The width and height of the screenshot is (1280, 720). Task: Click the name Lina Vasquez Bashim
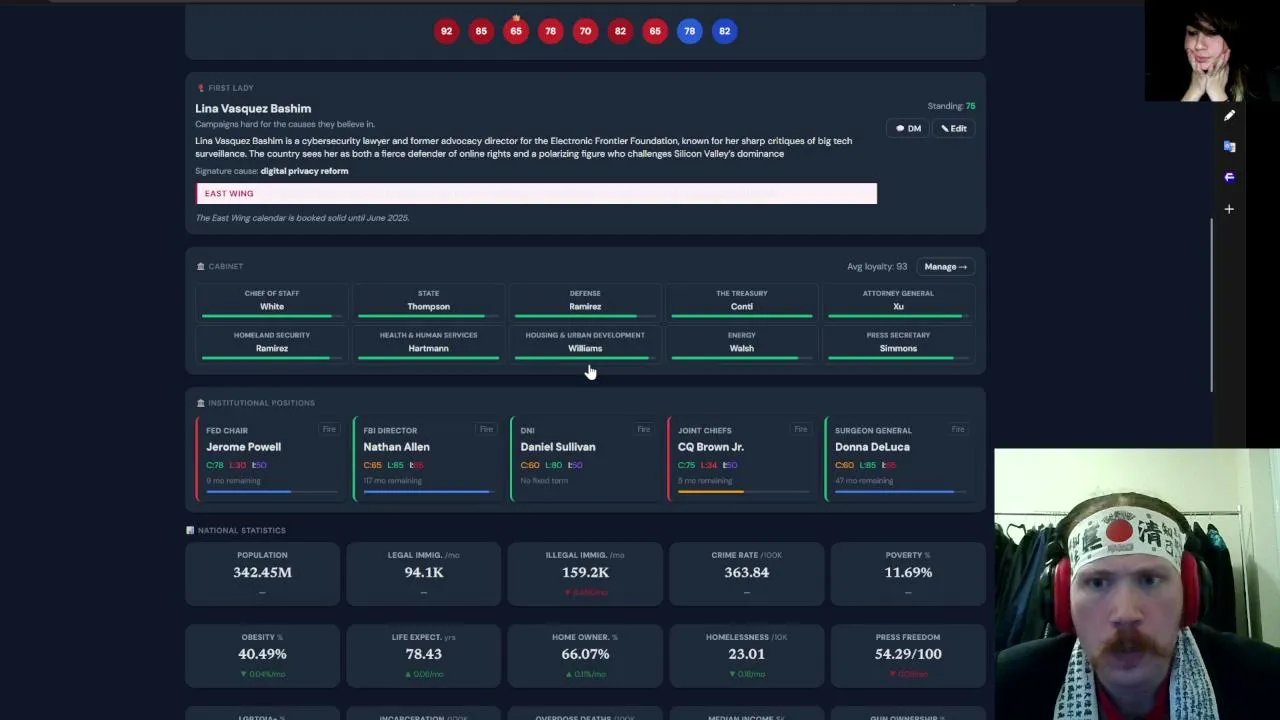(253, 108)
